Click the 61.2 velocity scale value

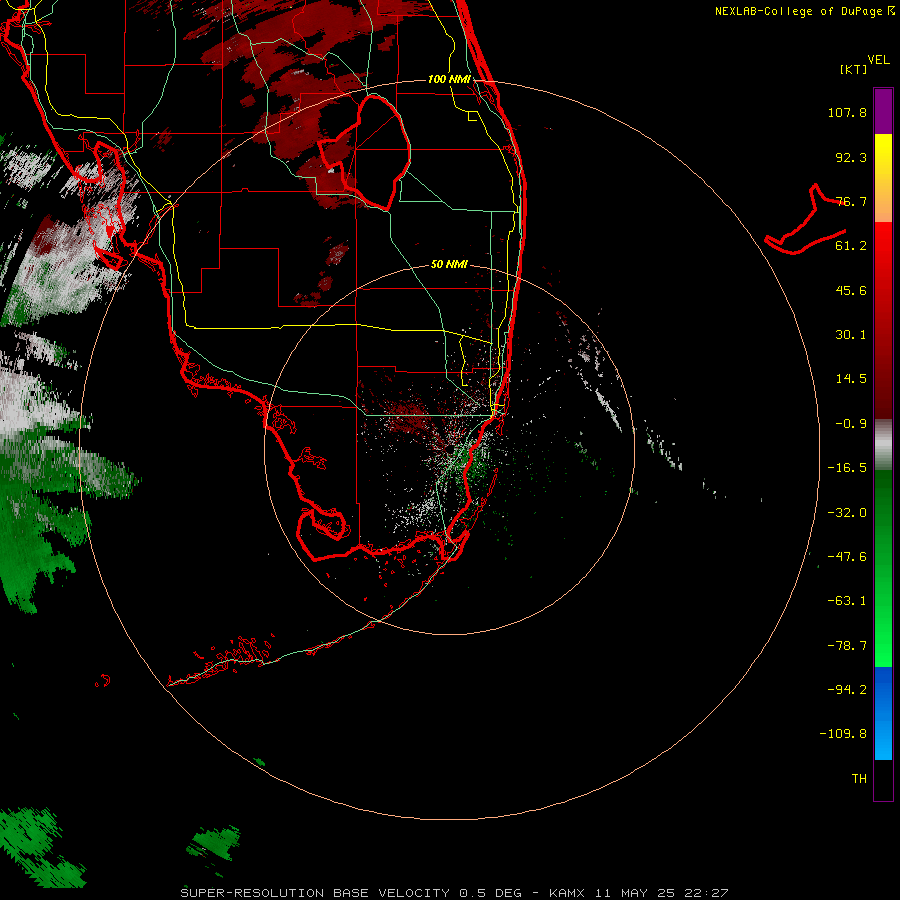tap(851, 246)
